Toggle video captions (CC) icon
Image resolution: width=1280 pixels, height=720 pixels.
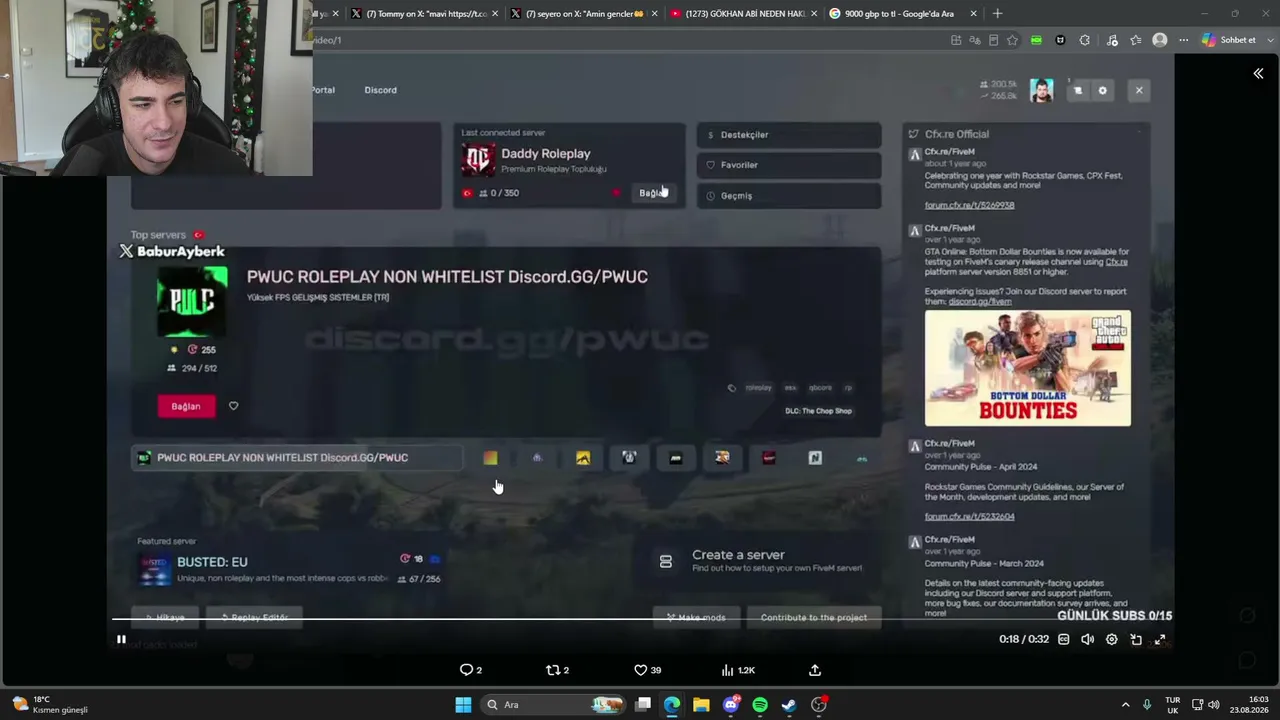1063,639
